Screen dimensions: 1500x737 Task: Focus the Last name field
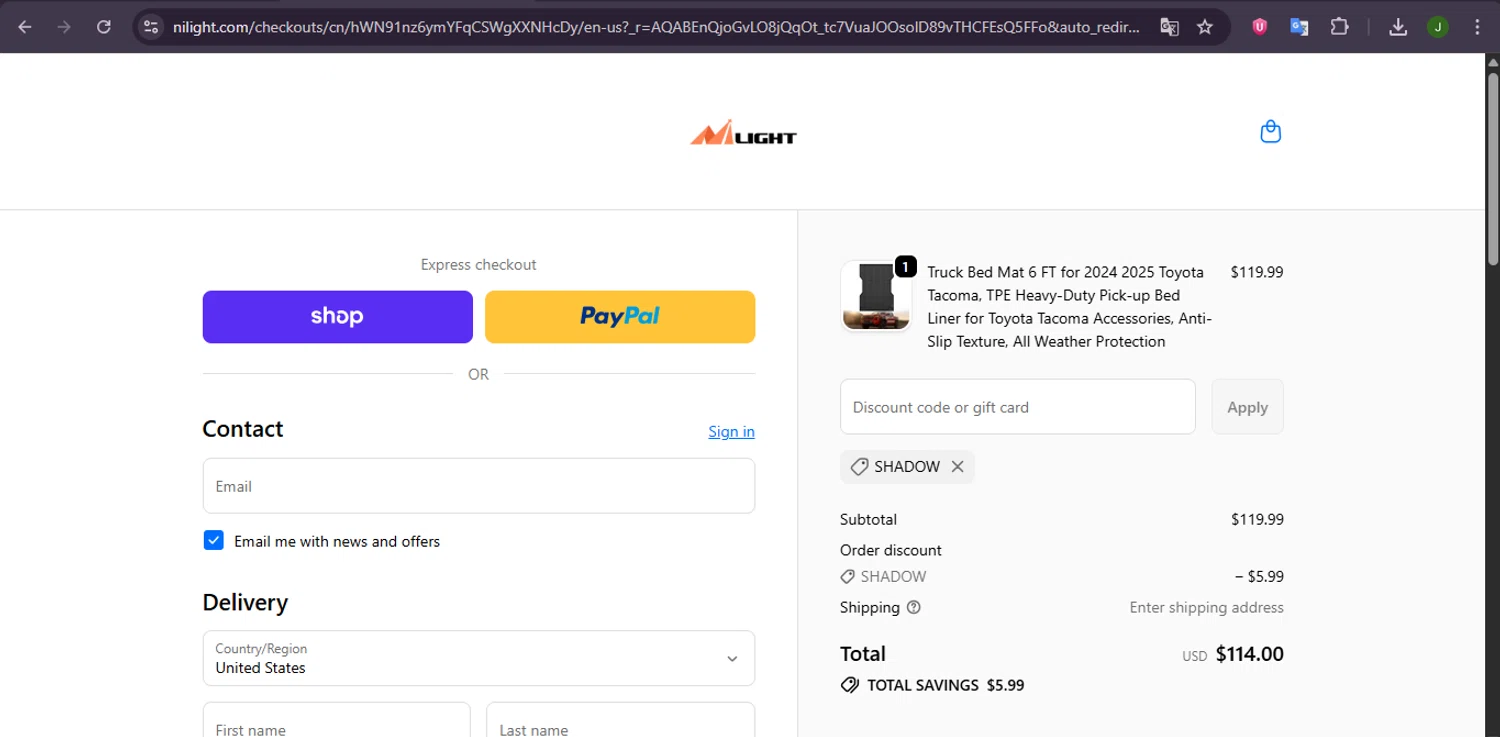pyautogui.click(x=620, y=722)
